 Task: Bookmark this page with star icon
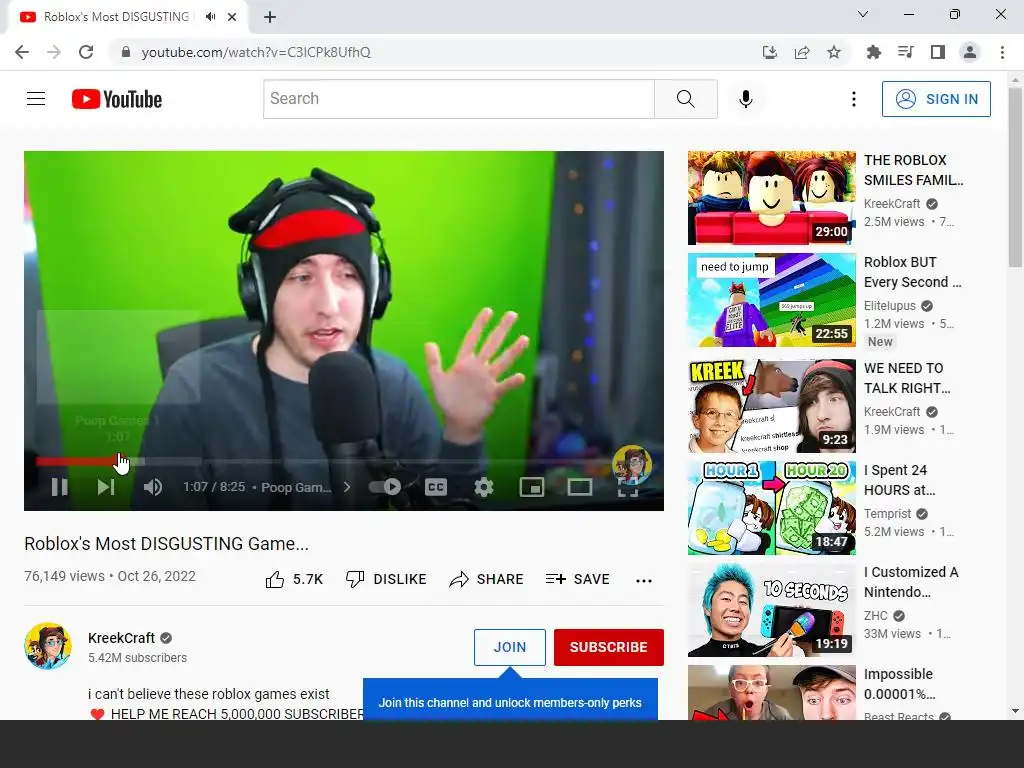coord(834,52)
